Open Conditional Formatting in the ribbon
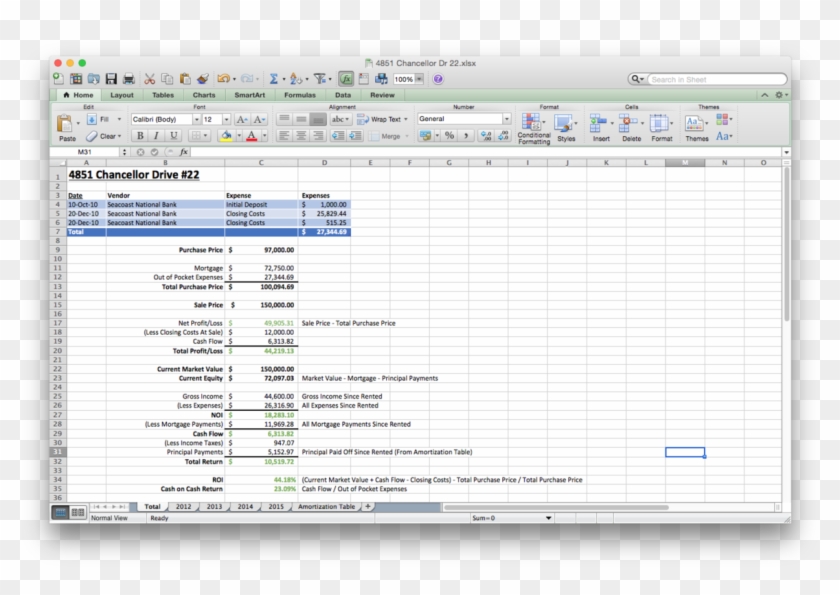Image resolution: width=840 pixels, height=595 pixels. coord(534,126)
